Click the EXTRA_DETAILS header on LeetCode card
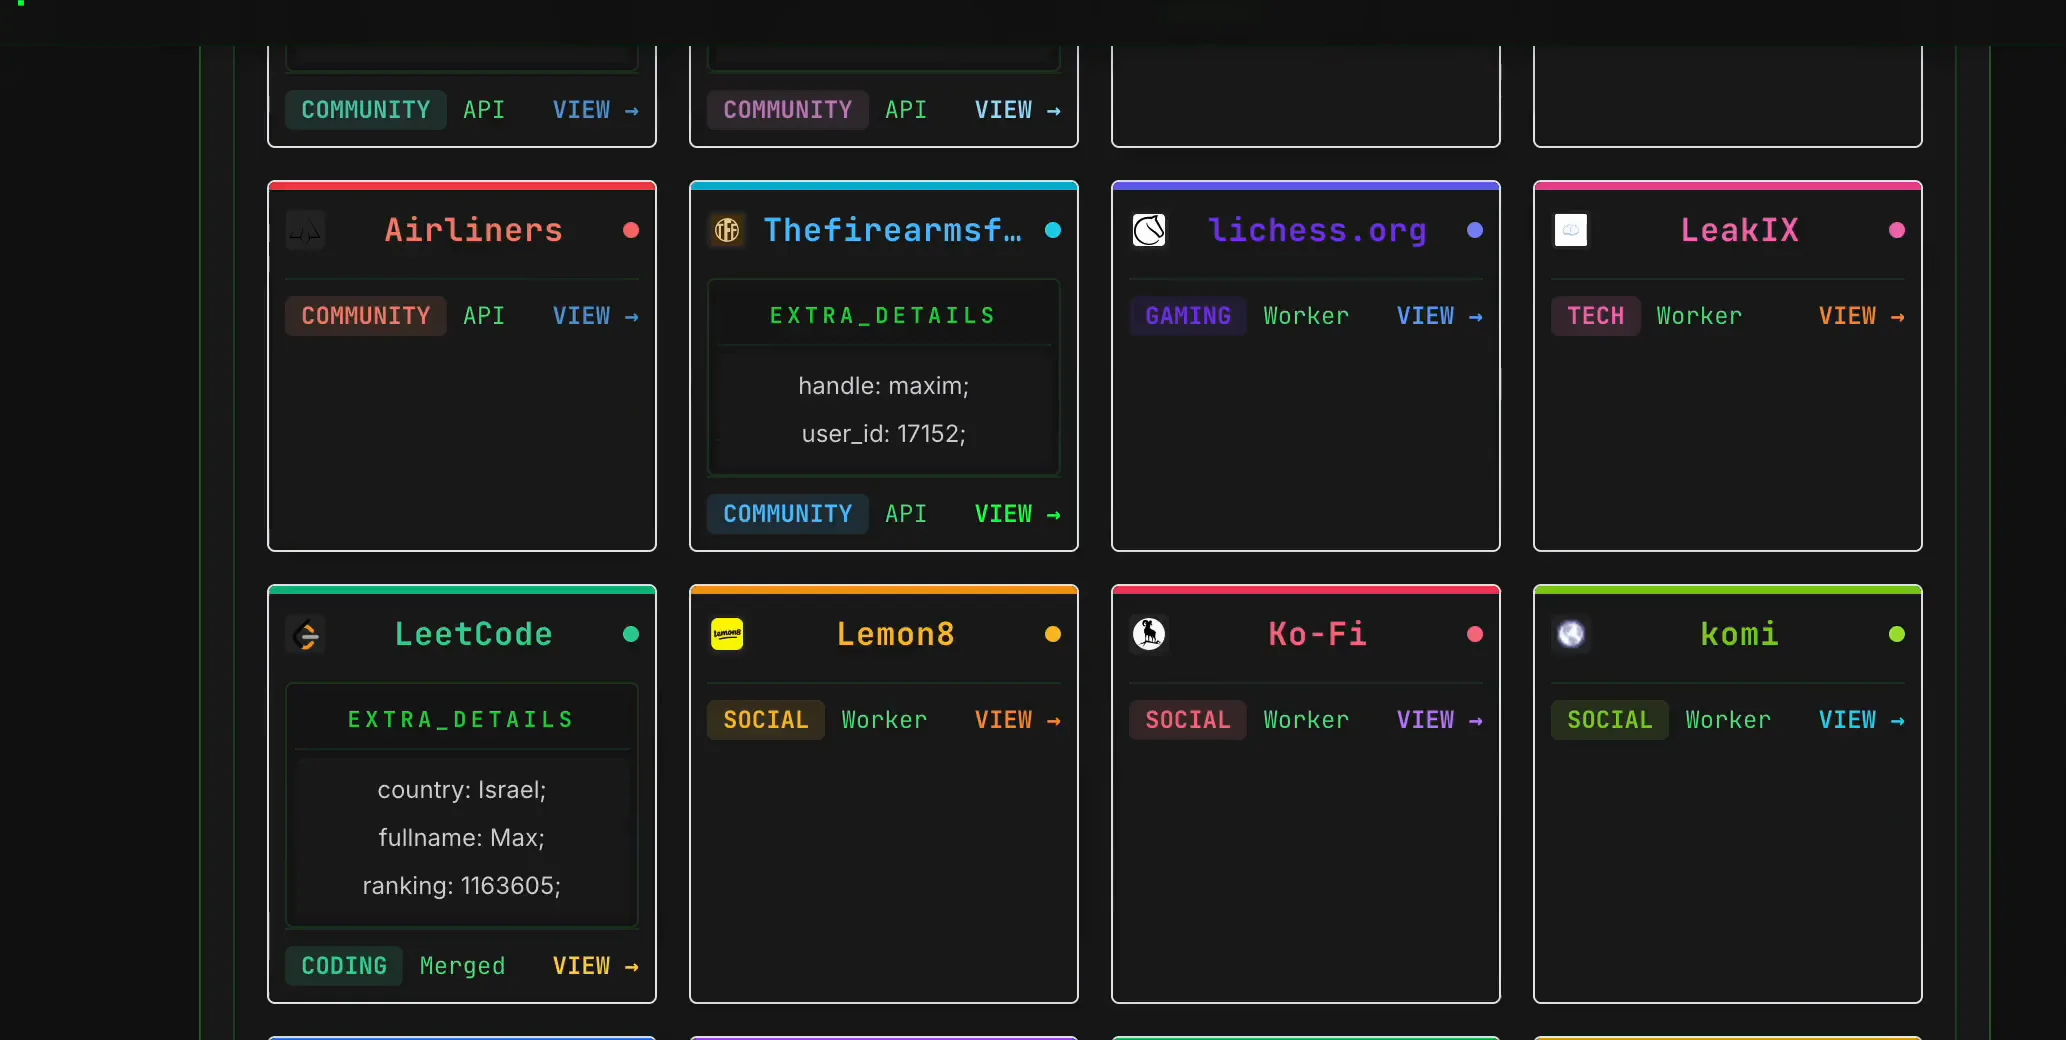 coord(461,720)
